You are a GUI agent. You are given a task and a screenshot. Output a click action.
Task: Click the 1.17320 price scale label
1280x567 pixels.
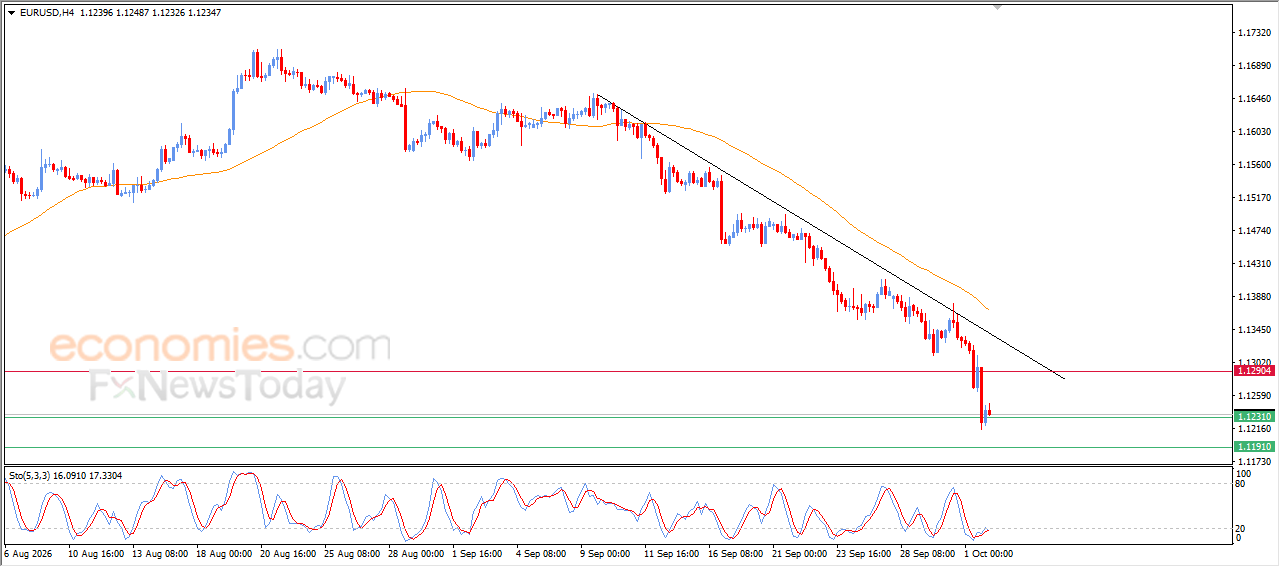pos(1254,33)
